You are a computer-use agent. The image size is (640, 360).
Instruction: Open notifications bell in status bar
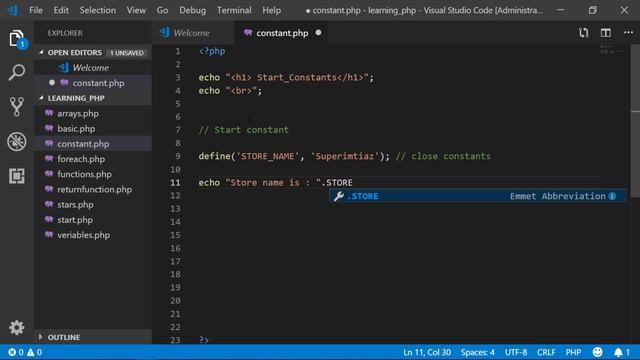pyautogui.click(x=622, y=352)
